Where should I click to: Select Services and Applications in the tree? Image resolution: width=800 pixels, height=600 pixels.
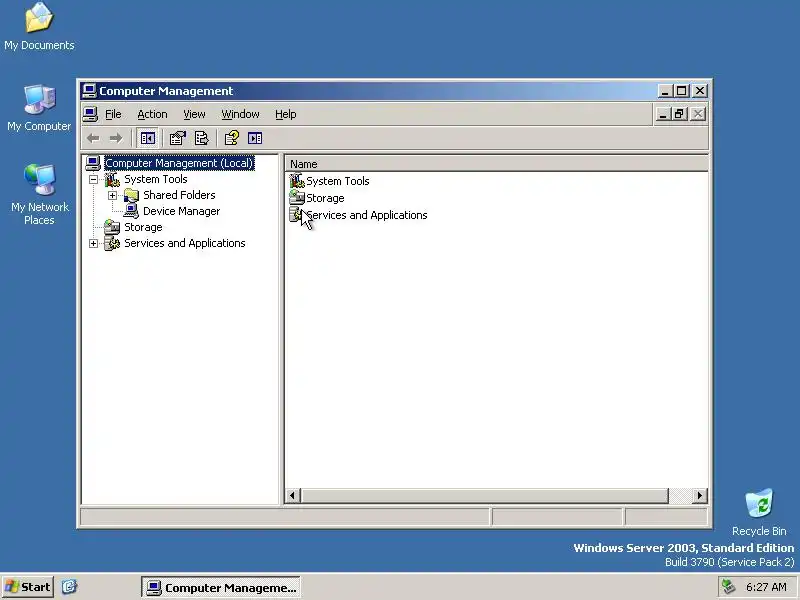185,243
